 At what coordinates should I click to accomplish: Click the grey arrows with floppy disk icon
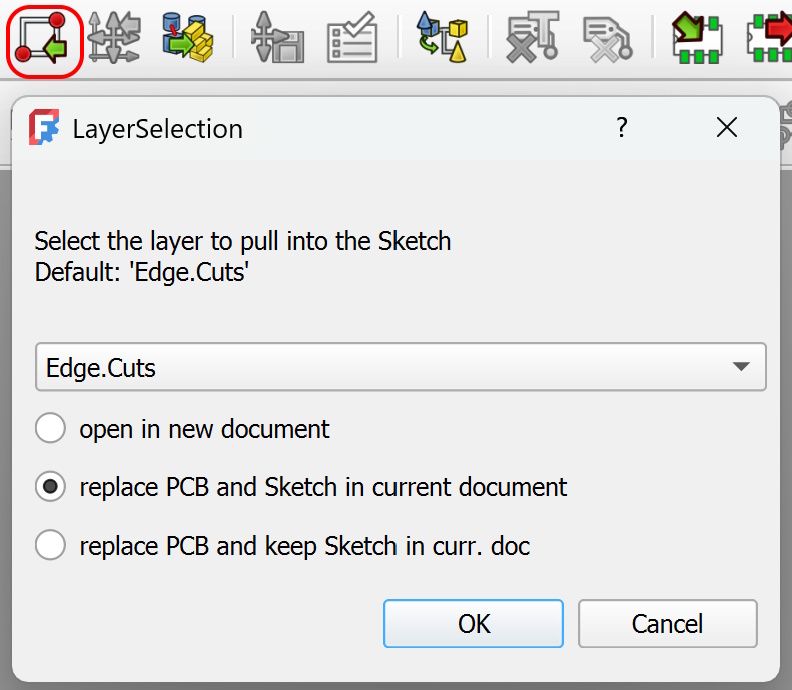point(276,39)
